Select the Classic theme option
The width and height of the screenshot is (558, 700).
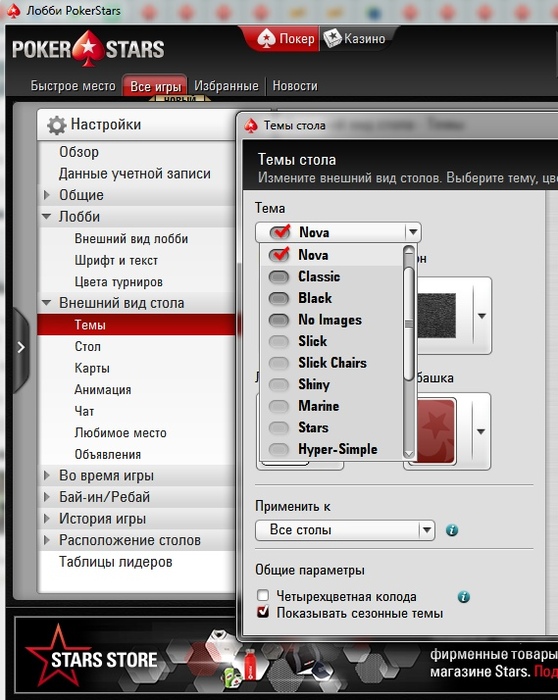(331, 277)
